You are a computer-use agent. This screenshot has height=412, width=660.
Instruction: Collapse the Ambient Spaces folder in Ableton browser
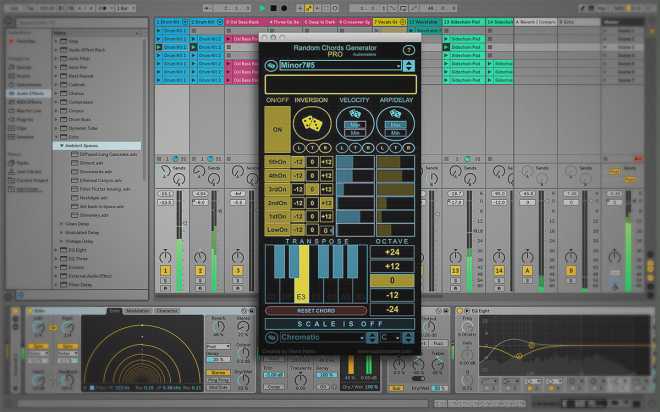coord(61,146)
